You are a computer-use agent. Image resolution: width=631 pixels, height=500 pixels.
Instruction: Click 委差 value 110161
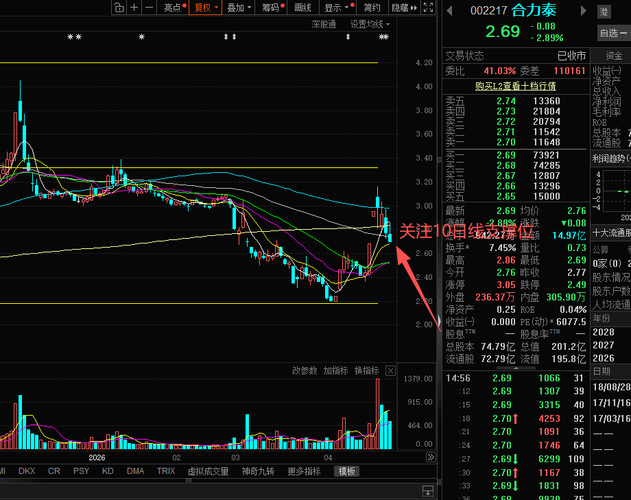coord(569,71)
